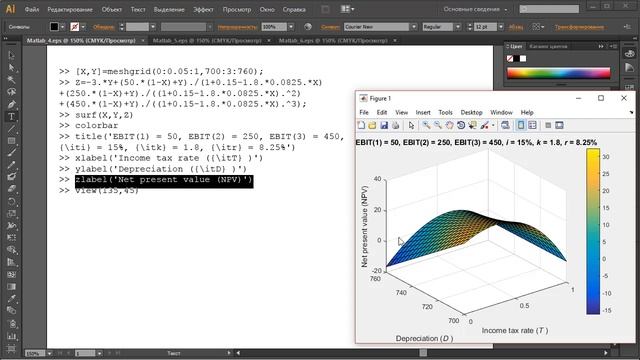Open the Desktop menu in Figure 1

pyautogui.click(x=471, y=112)
